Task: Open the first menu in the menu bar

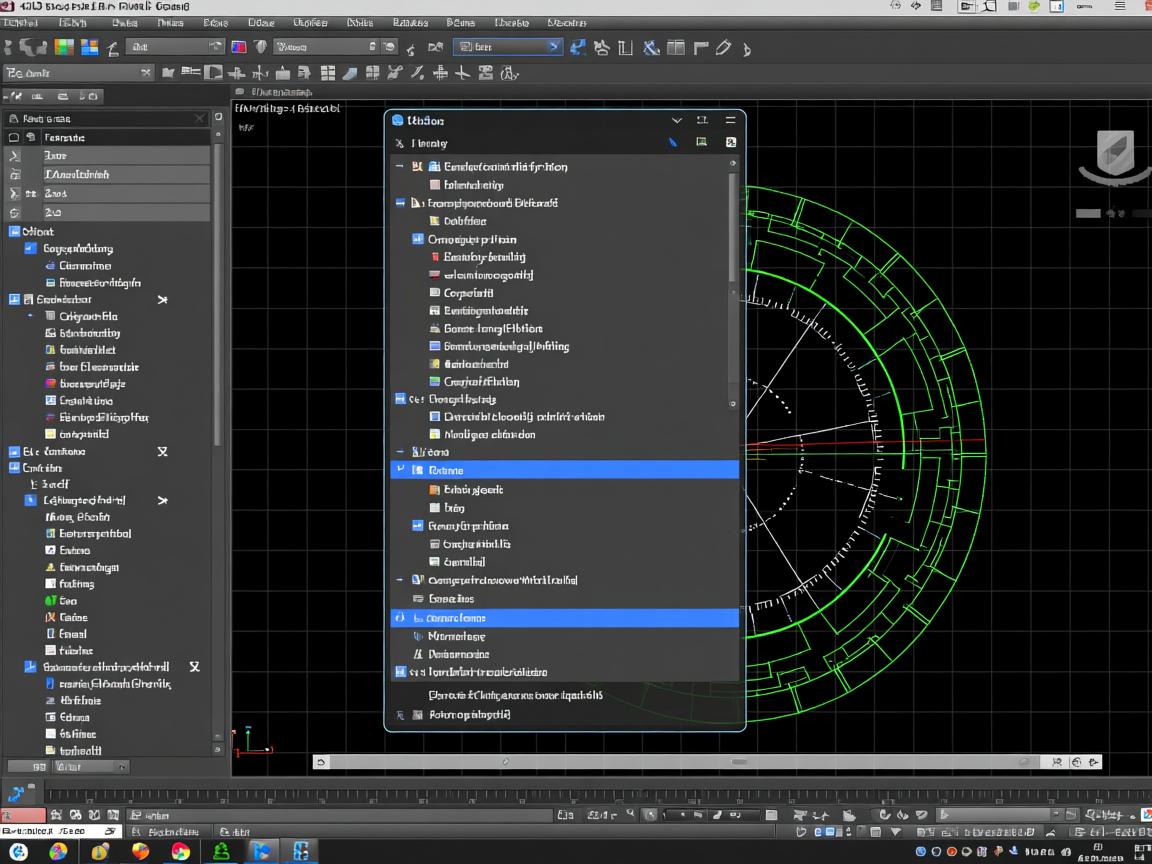Action: pos(19,23)
